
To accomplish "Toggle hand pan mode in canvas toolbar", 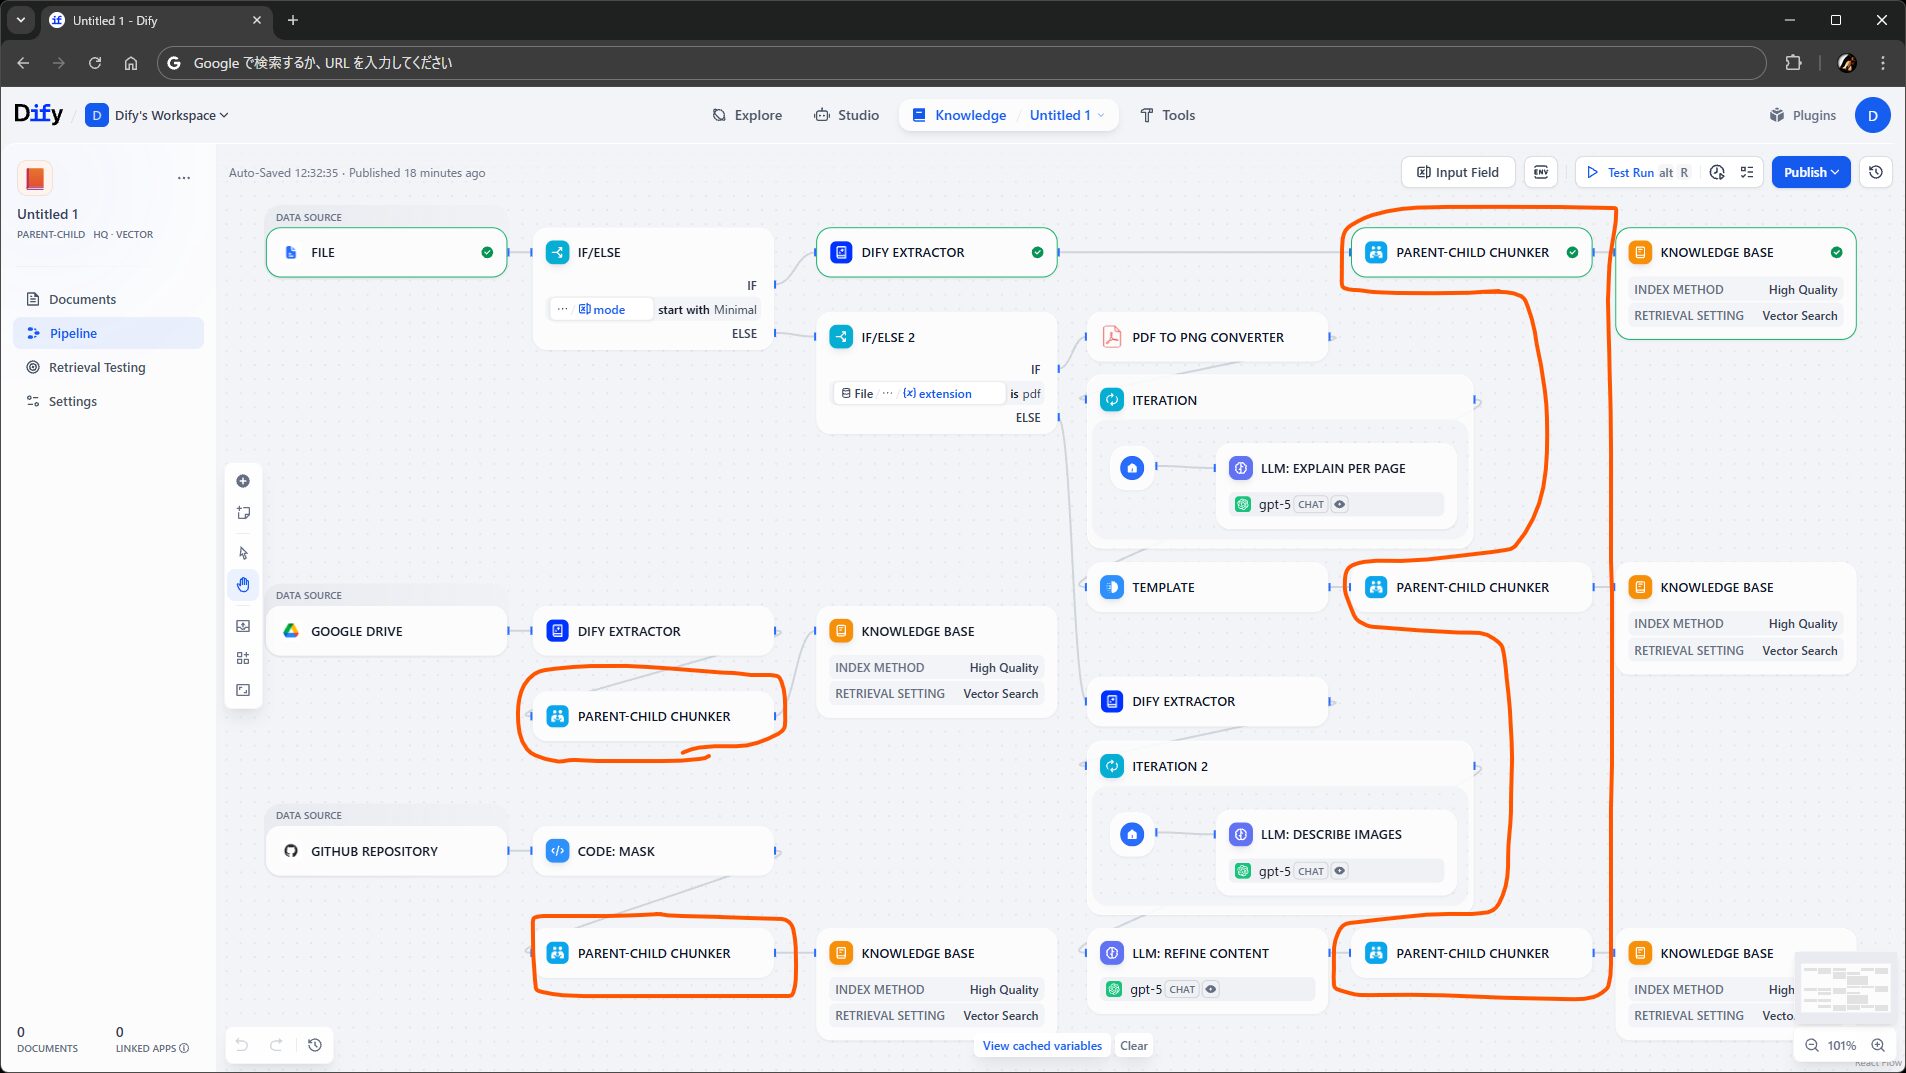I will click(243, 585).
